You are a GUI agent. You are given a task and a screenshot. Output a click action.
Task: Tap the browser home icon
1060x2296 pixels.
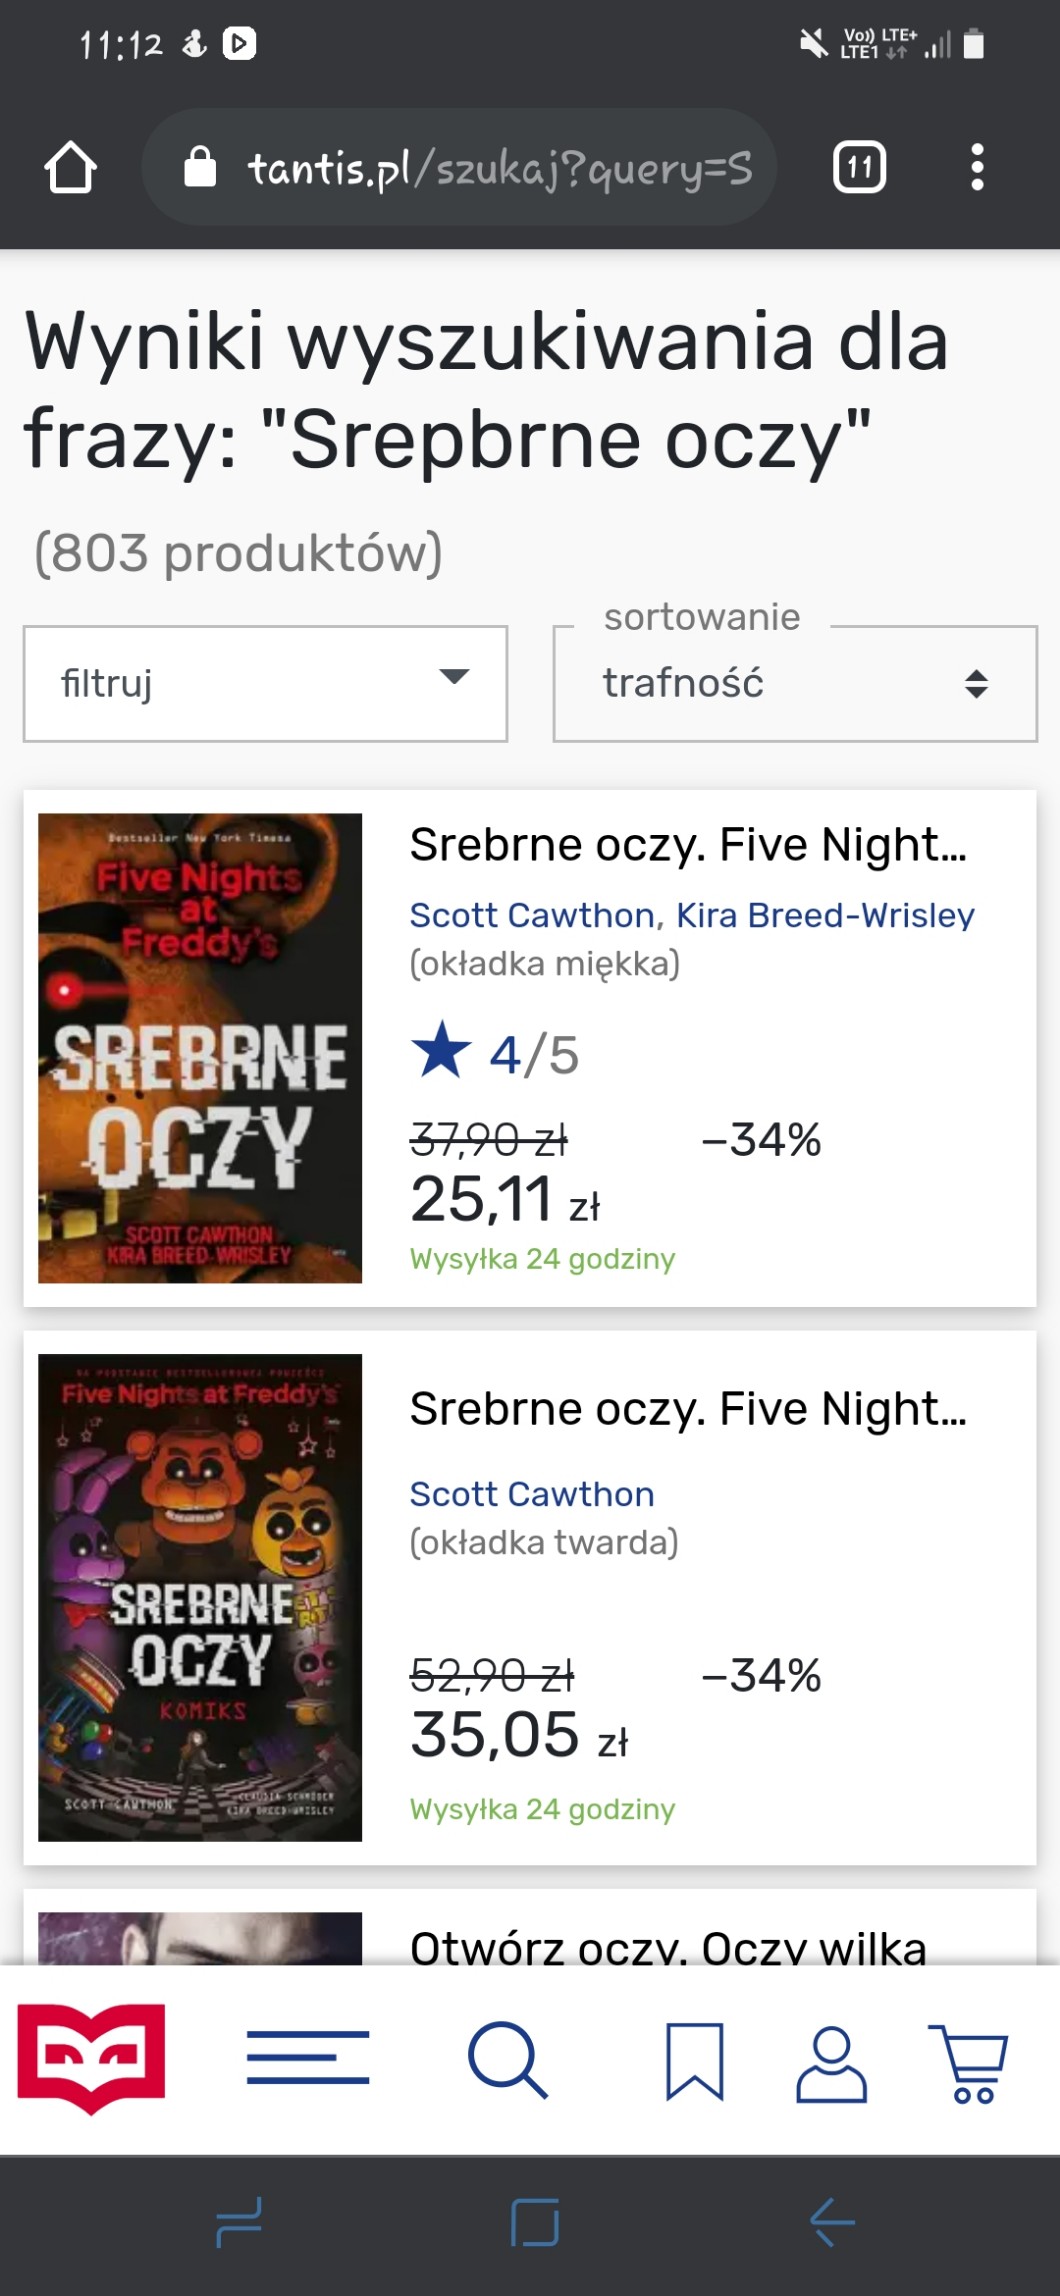click(70, 168)
